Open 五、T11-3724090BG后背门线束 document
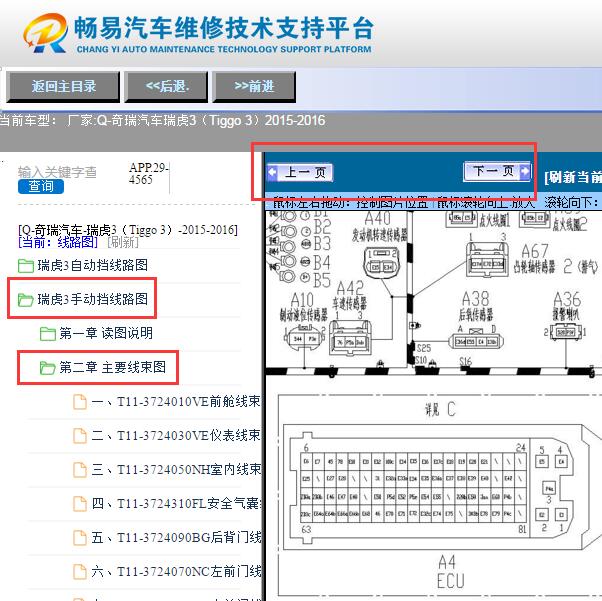Viewport: 602px width, 601px height. [x=176, y=537]
